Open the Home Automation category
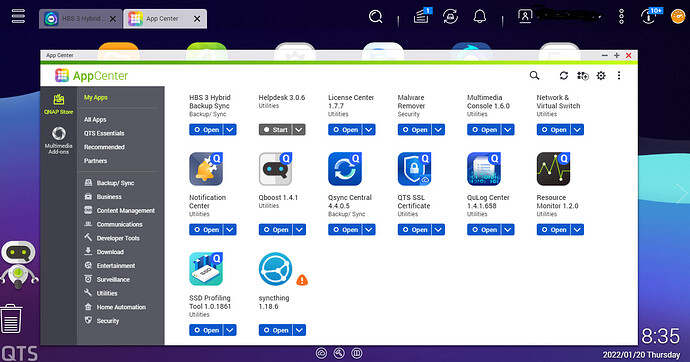Image resolution: width=690 pixels, height=362 pixels. pyautogui.click(x=115, y=307)
